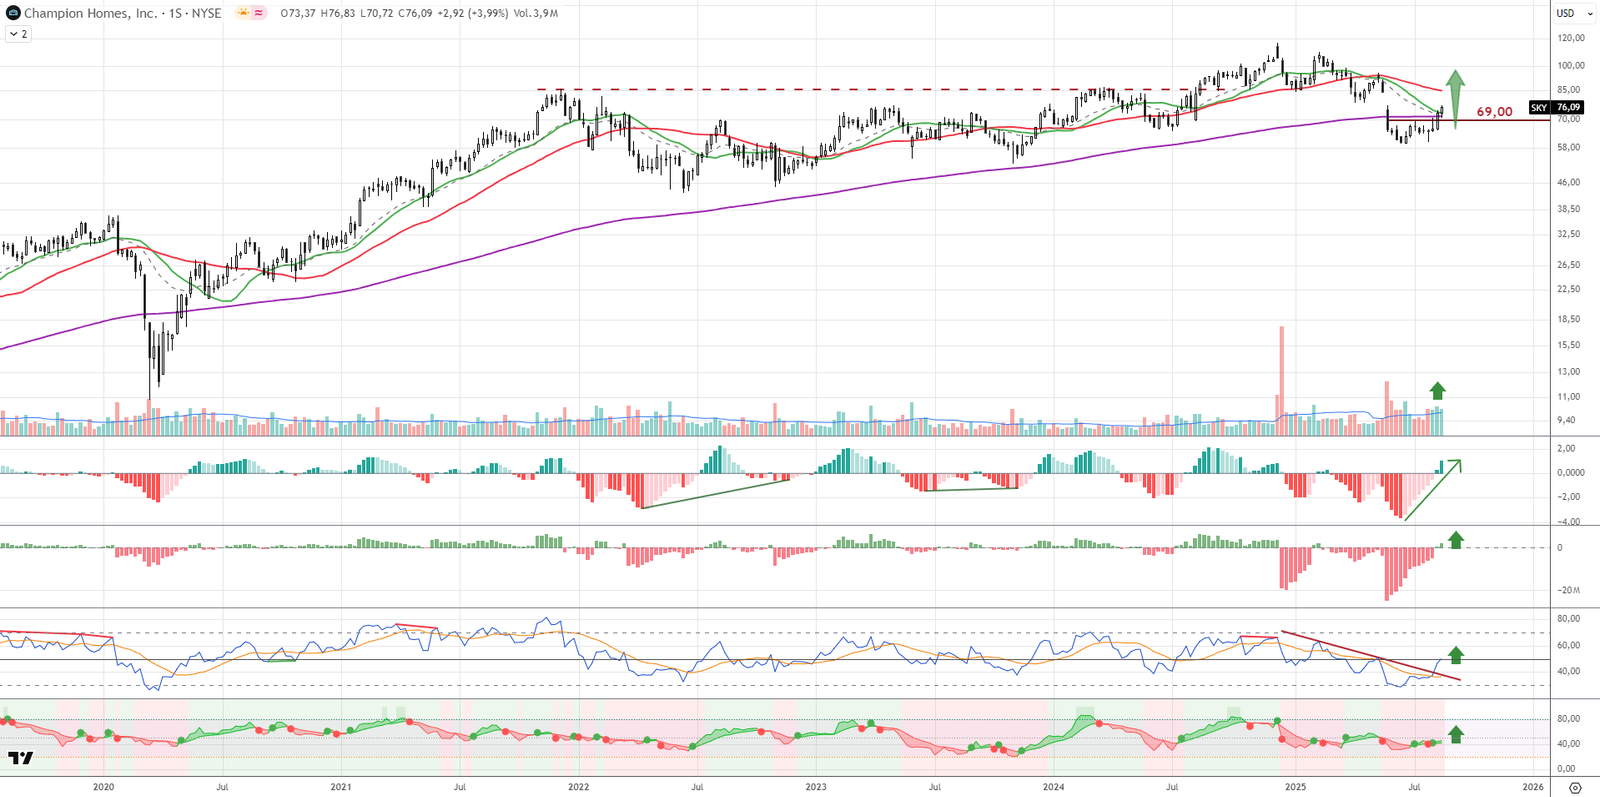Open the USD currency dropdown
The width and height of the screenshot is (1600, 797).
1573,13
